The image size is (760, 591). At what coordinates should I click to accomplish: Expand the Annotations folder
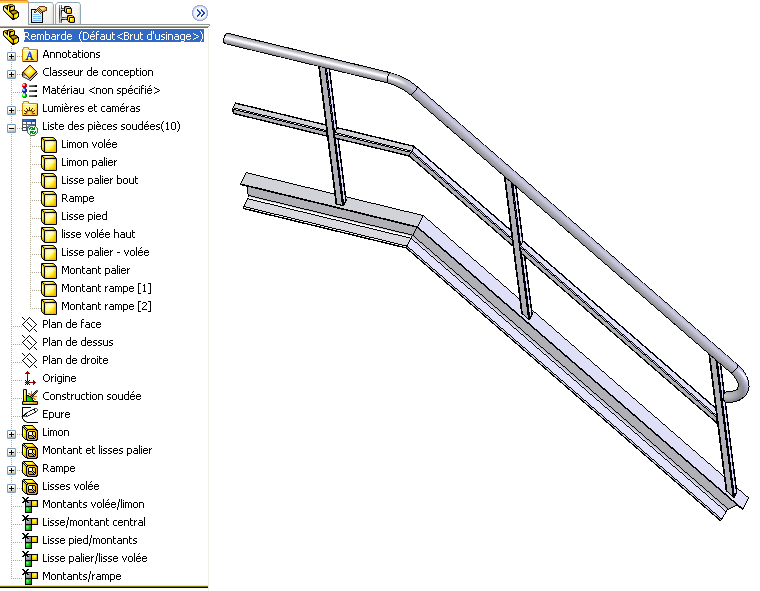tap(11, 56)
